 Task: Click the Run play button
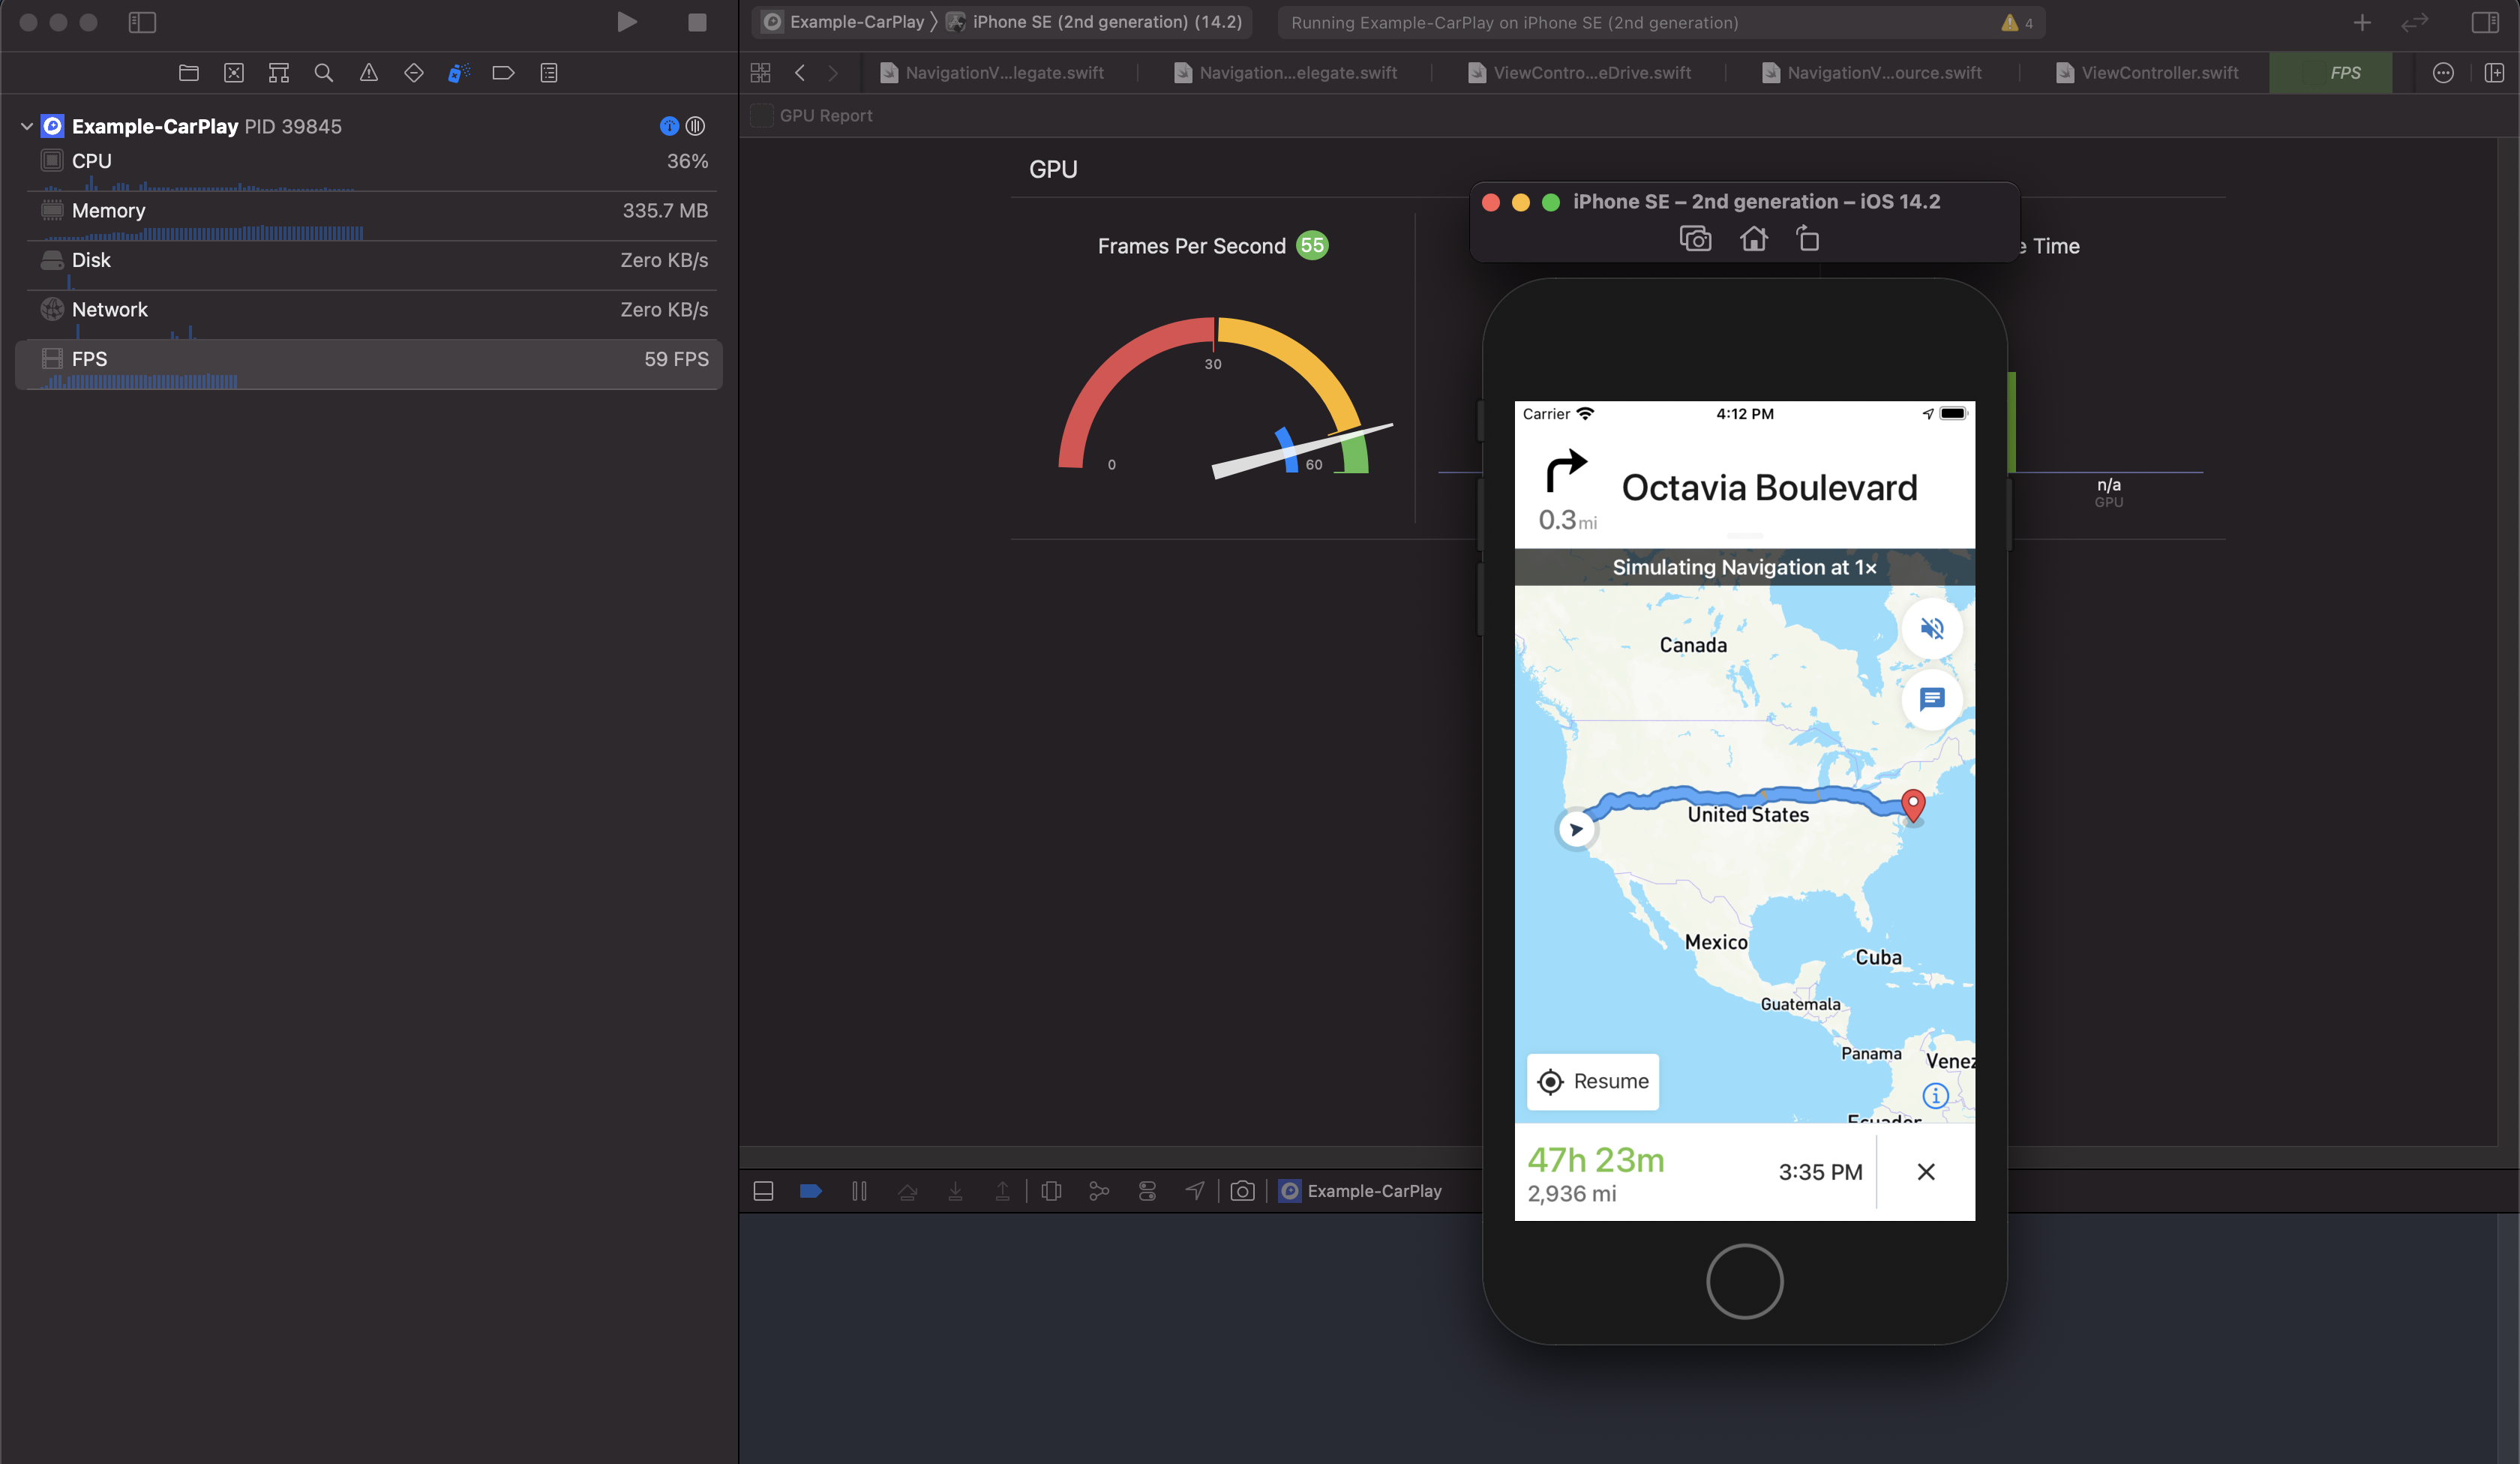click(627, 22)
